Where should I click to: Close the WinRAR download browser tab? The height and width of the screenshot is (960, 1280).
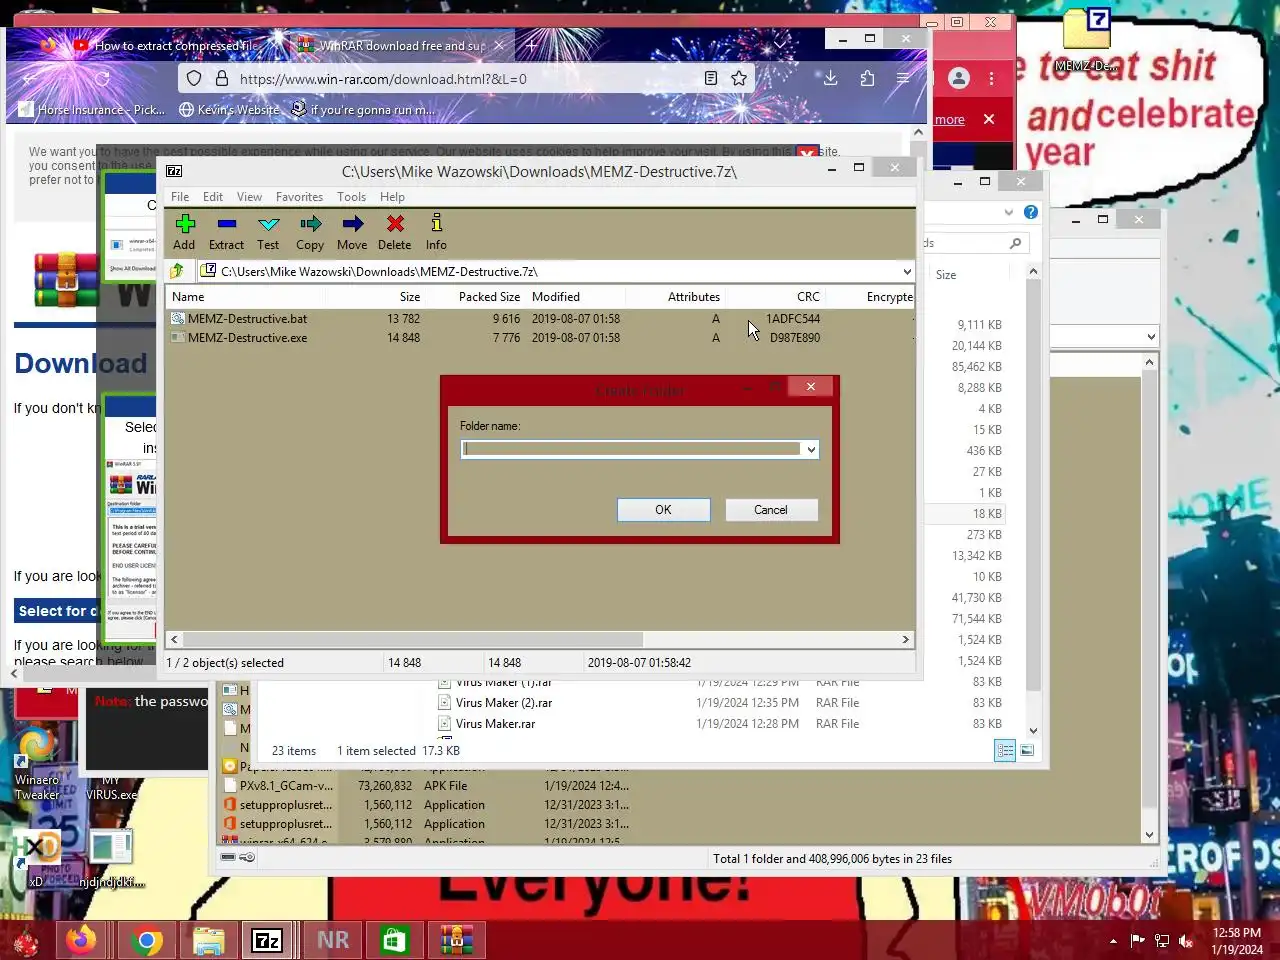pyautogui.click(x=499, y=45)
